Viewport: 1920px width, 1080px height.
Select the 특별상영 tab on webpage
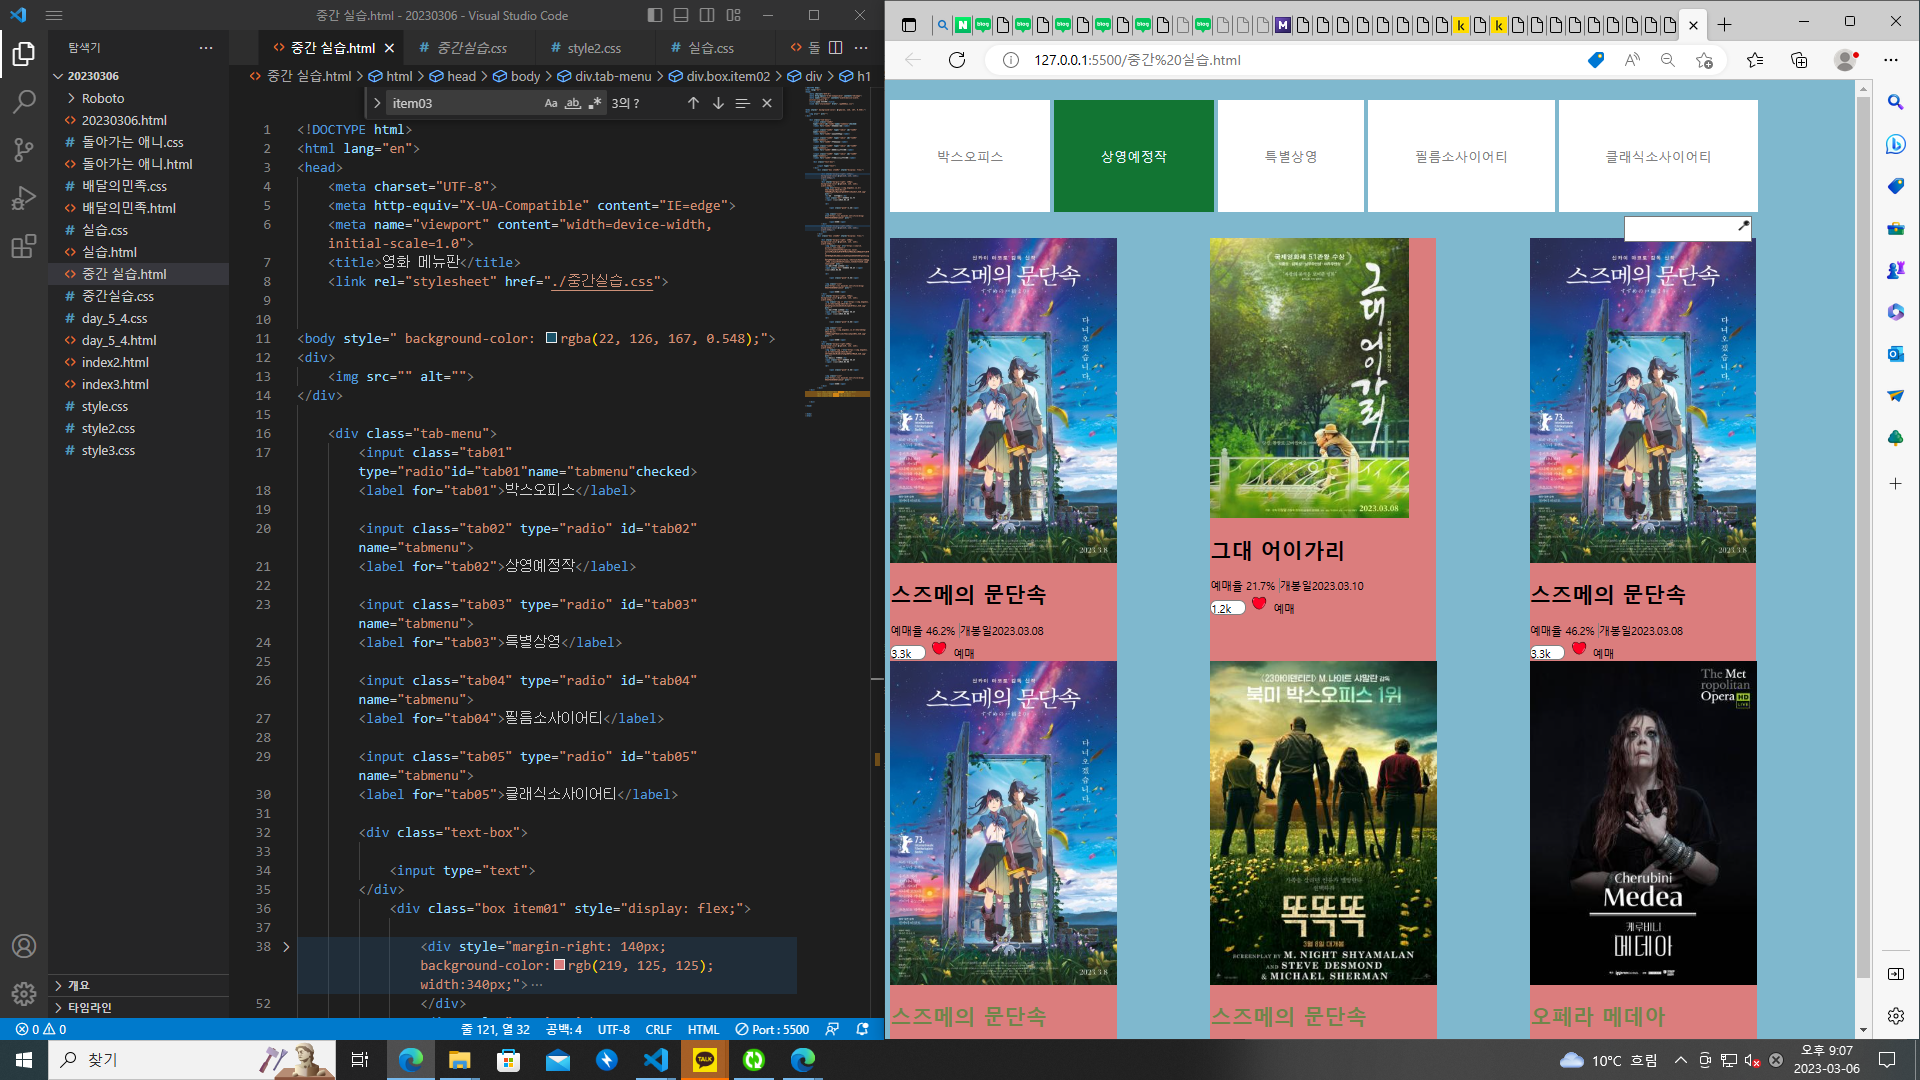[x=1290, y=156]
